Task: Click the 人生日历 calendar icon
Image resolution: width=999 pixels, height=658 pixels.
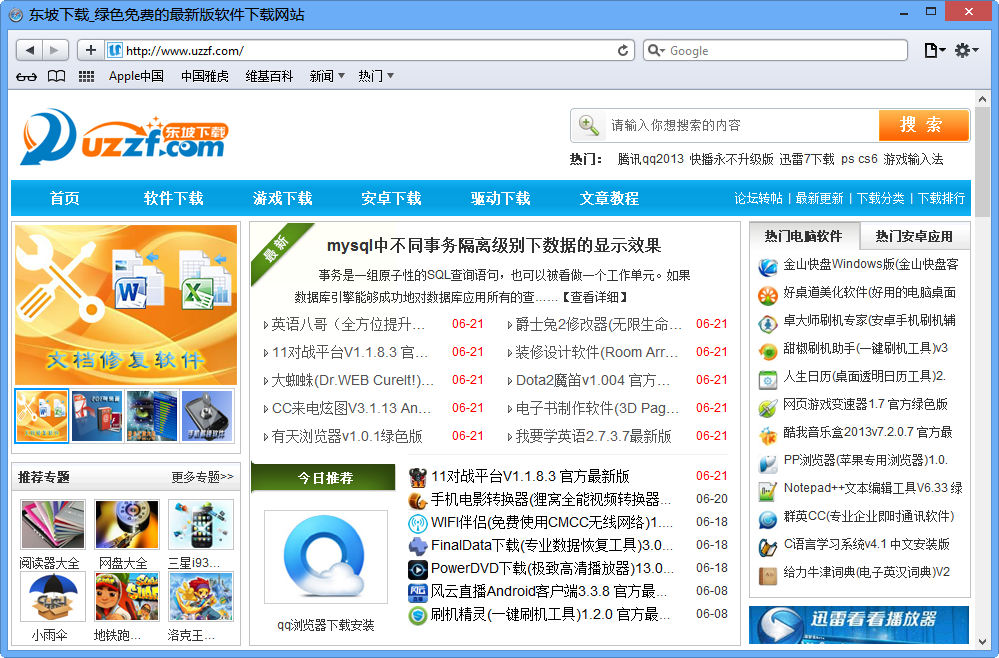Action: coord(768,380)
